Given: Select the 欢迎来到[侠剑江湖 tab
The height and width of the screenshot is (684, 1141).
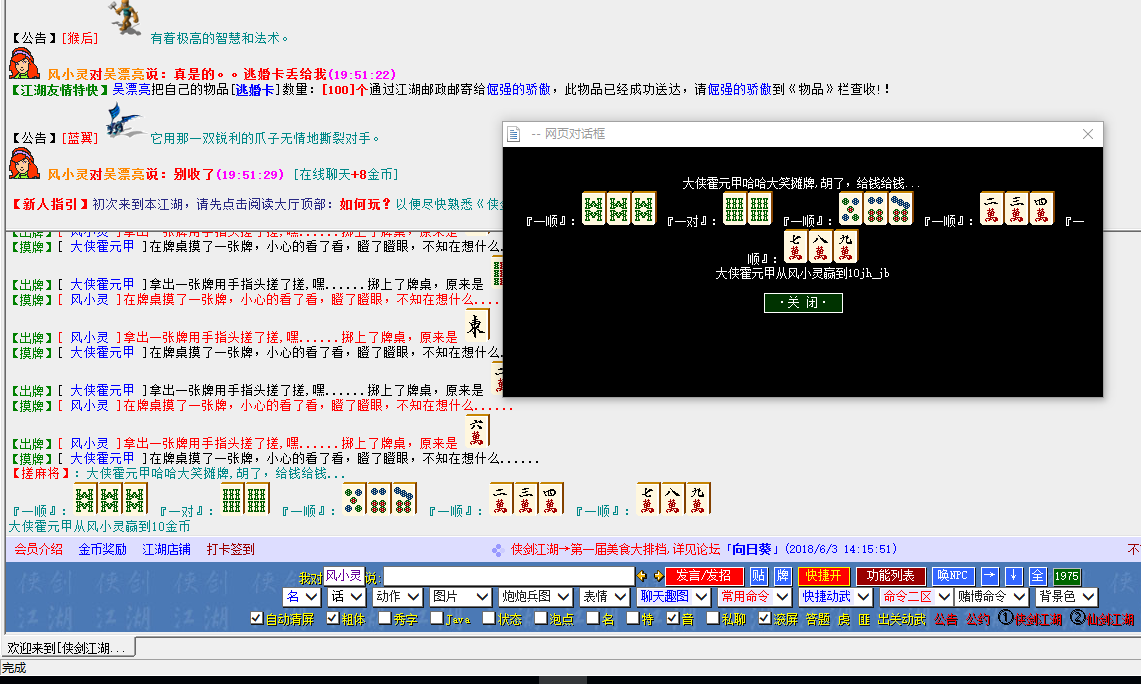Looking at the screenshot, I should tap(68, 648).
